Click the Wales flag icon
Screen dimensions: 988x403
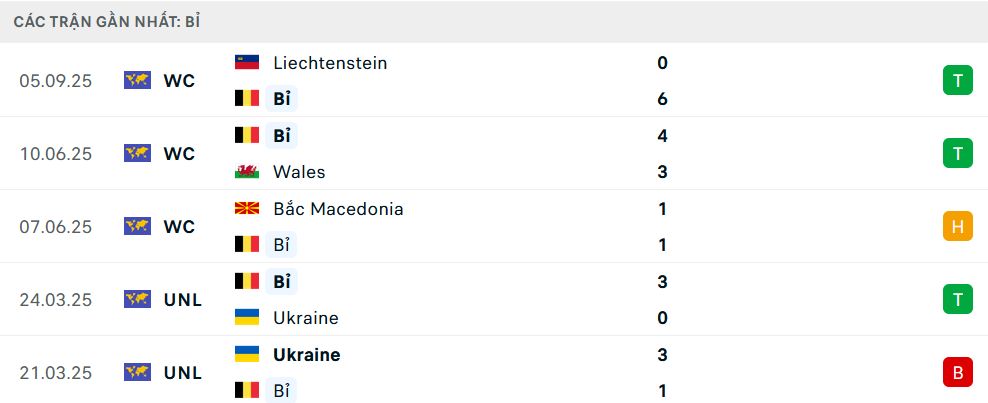coord(246,171)
